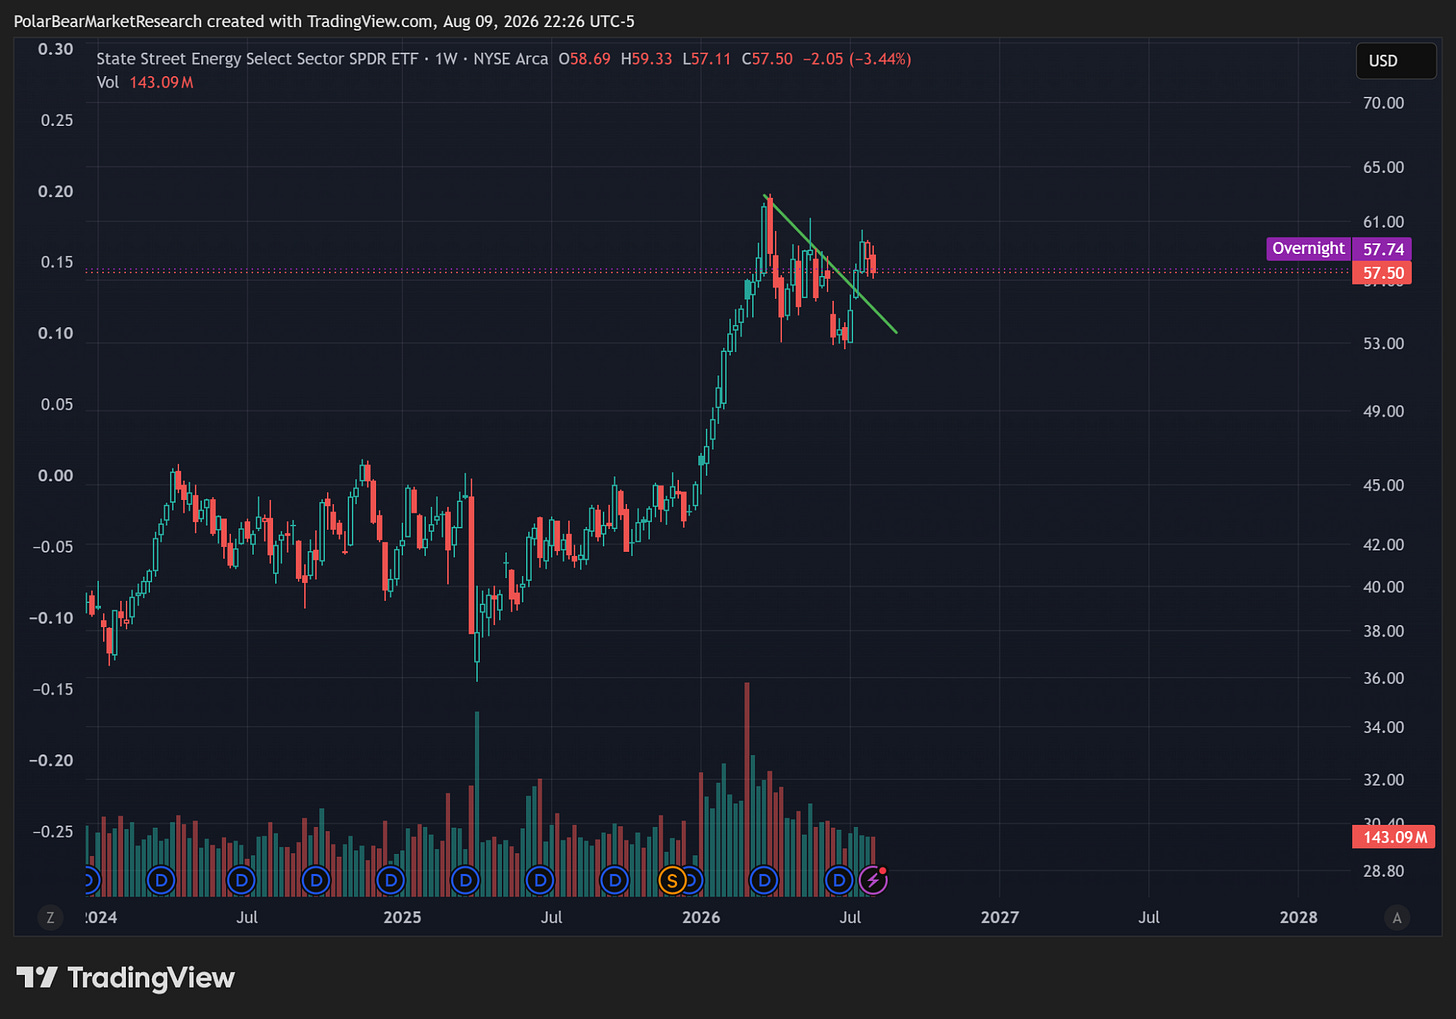Screen dimensions: 1456x1019
Task: Click the 2026 label on the time axis
Action: coord(701,917)
